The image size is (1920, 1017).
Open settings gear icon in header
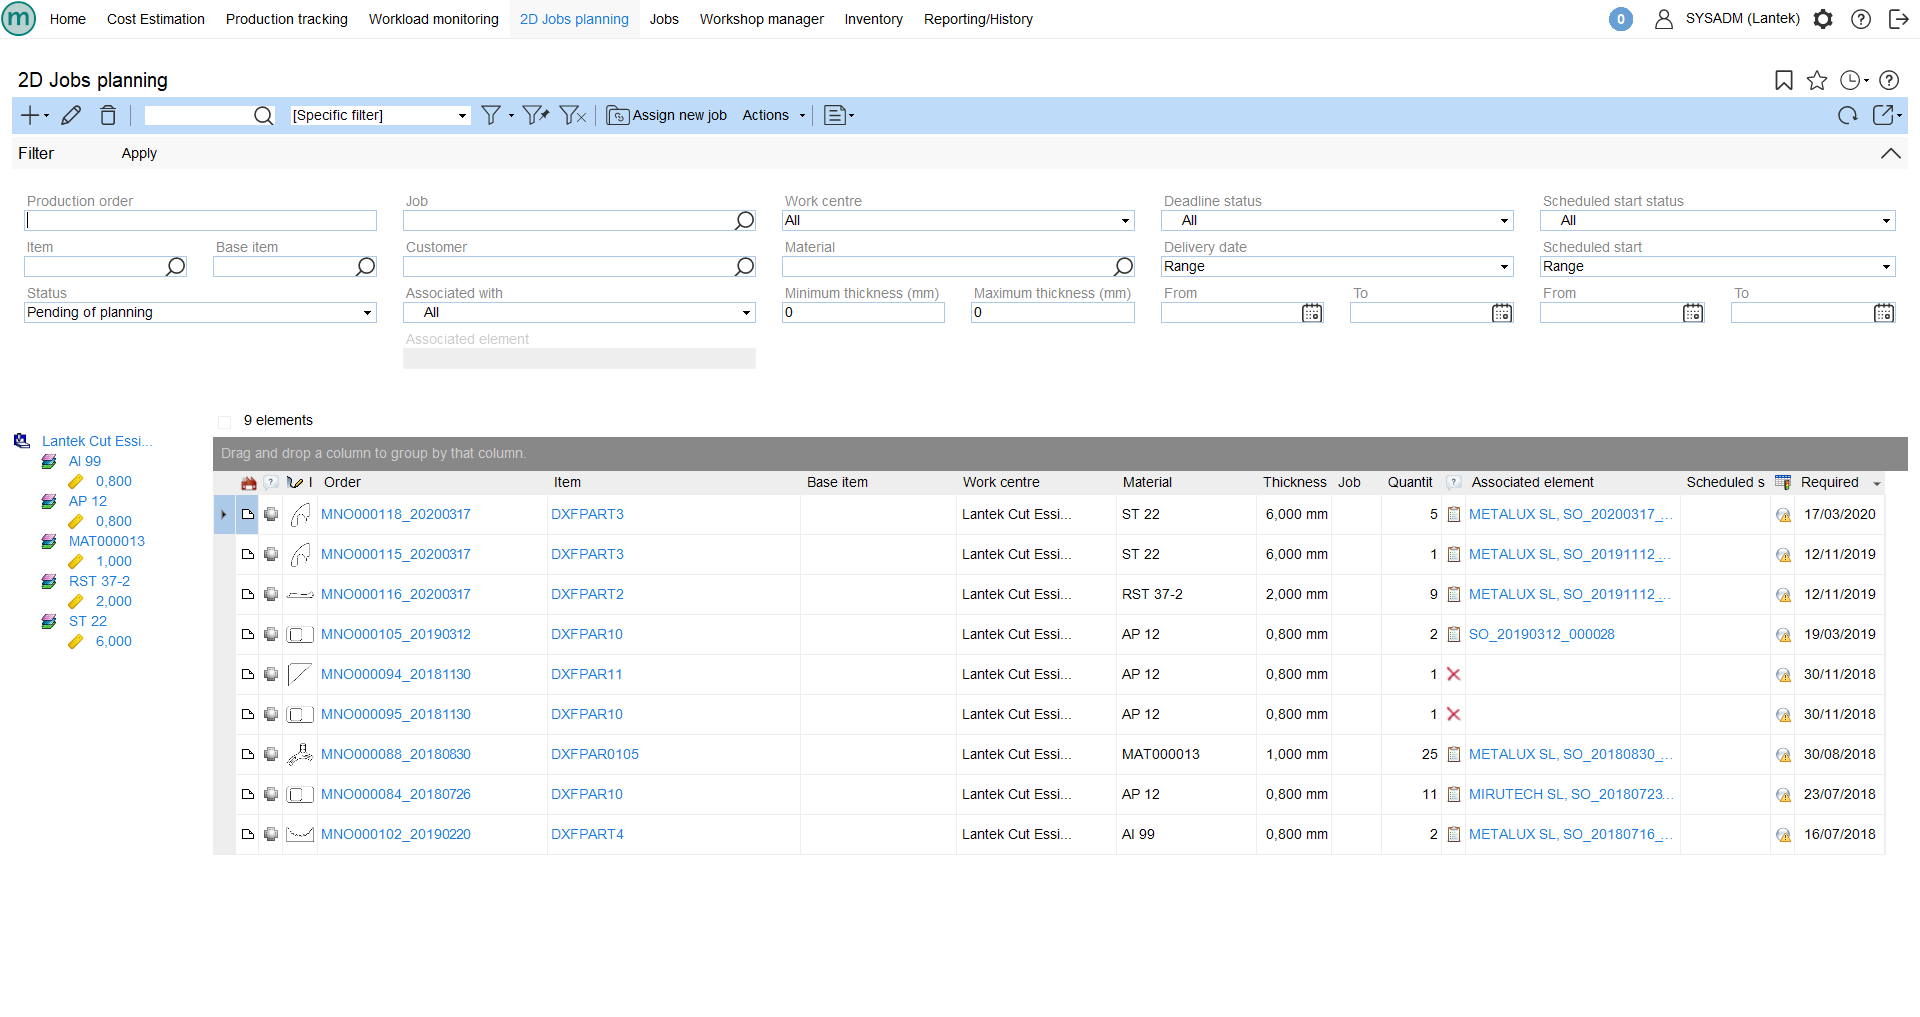pyautogui.click(x=1823, y=19)
